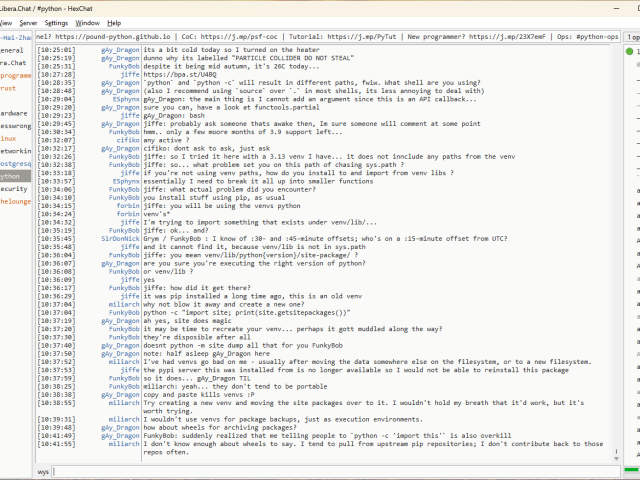Open the Settings menu

pyautogui.click(x=56, y=22)
